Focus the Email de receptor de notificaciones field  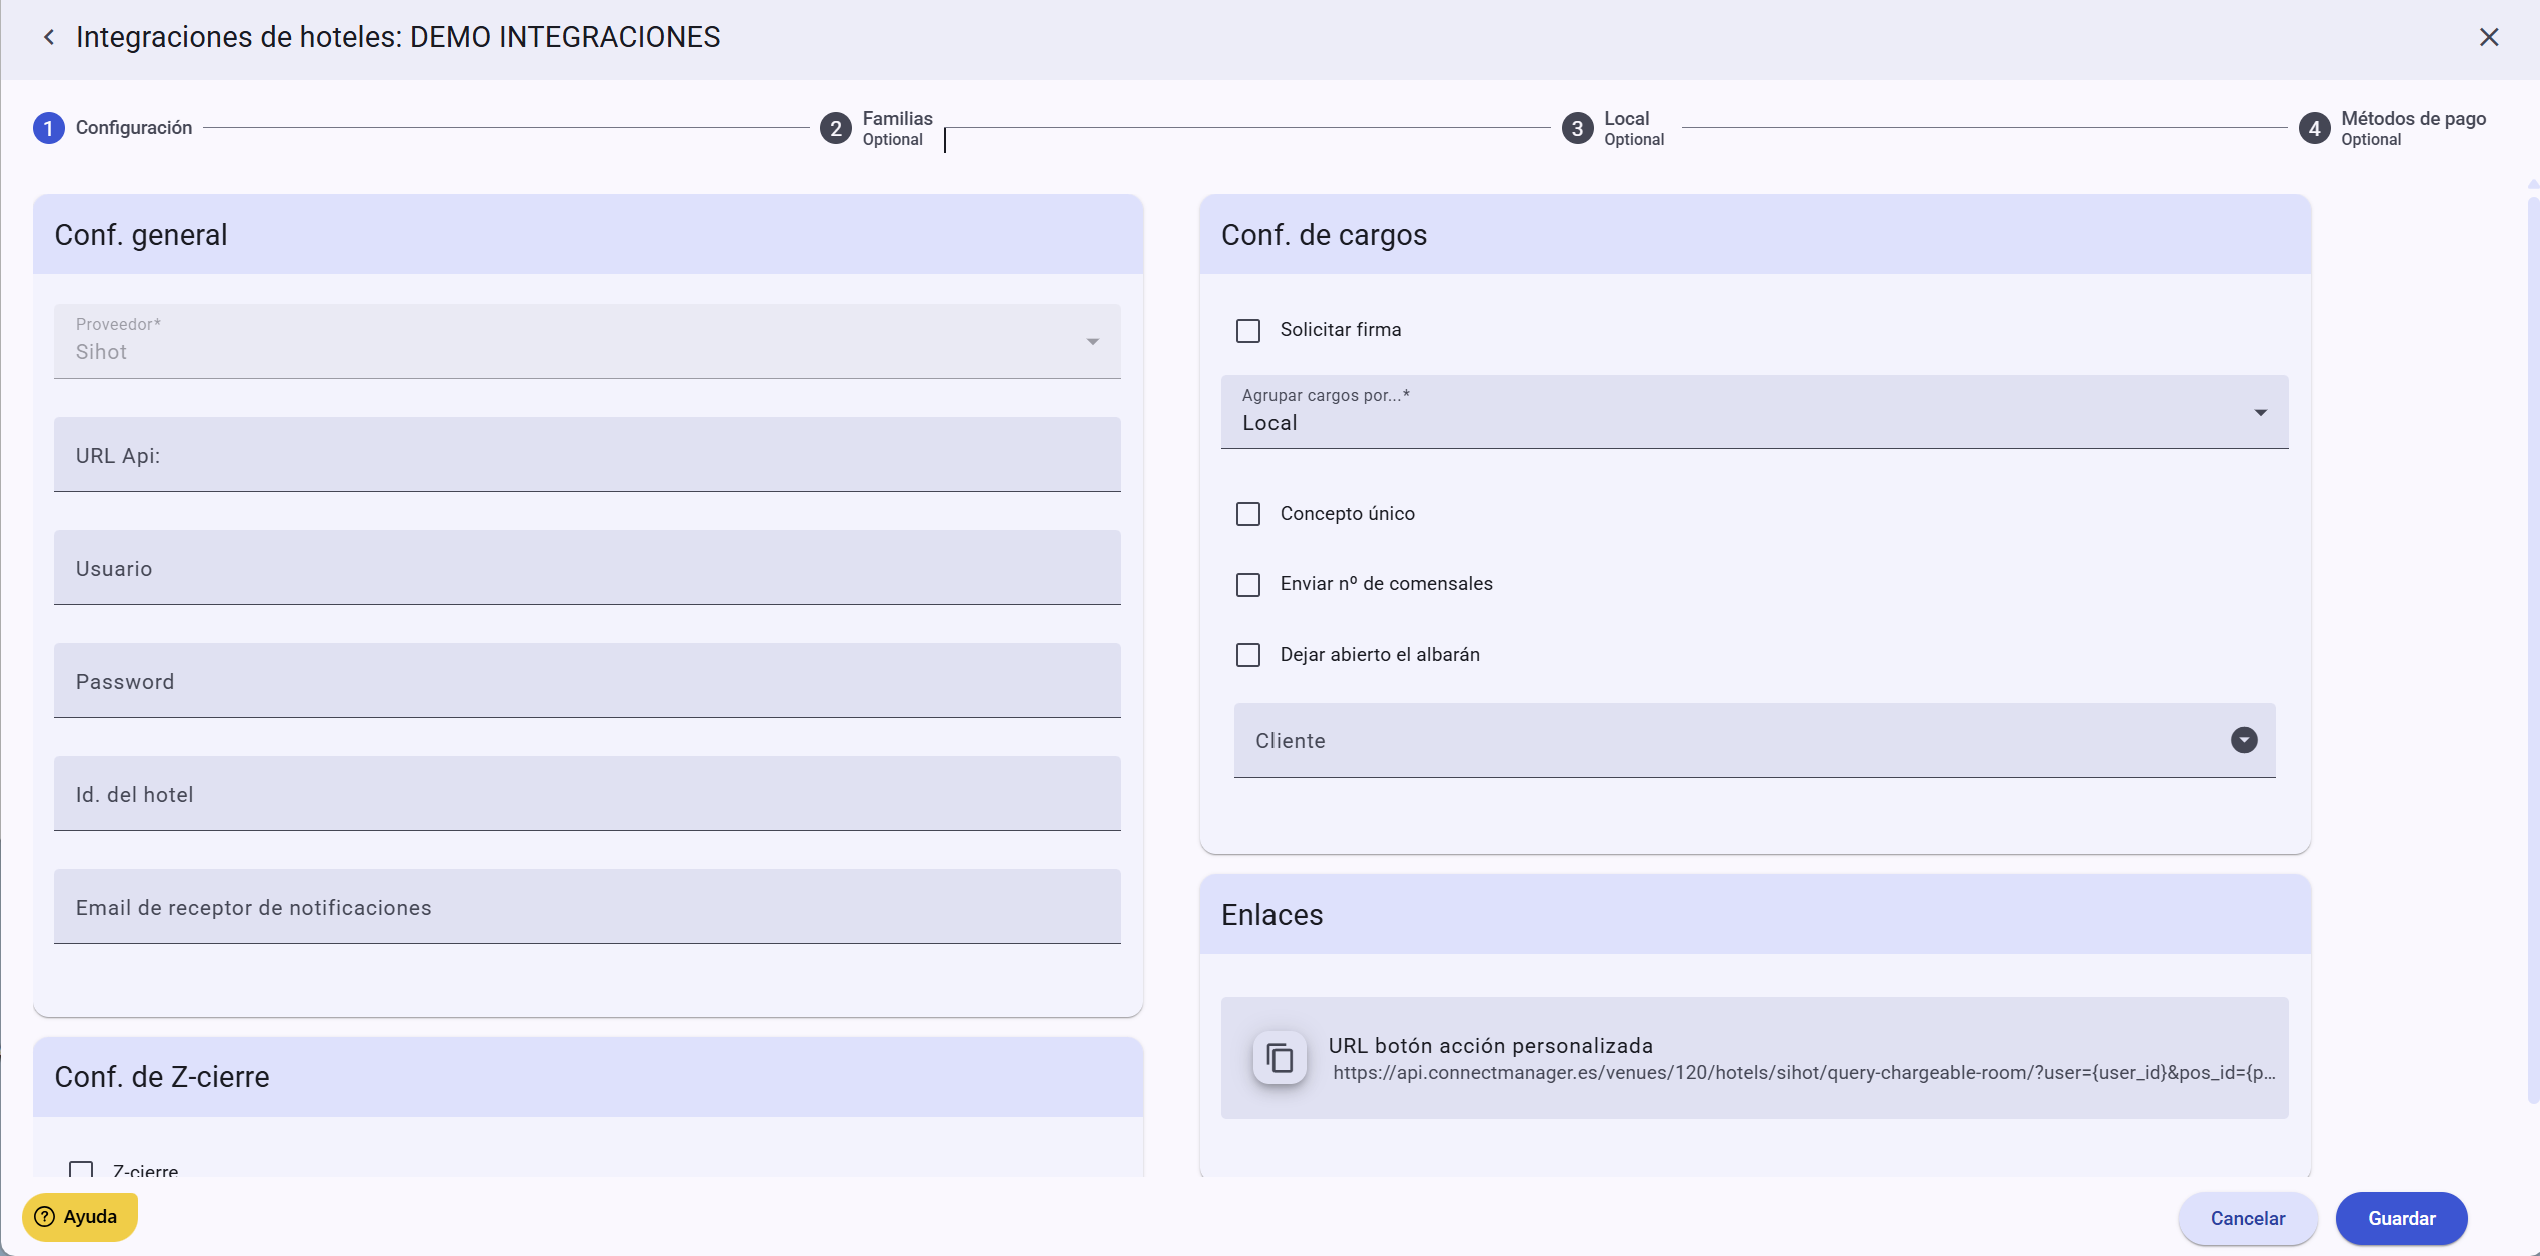587,907
